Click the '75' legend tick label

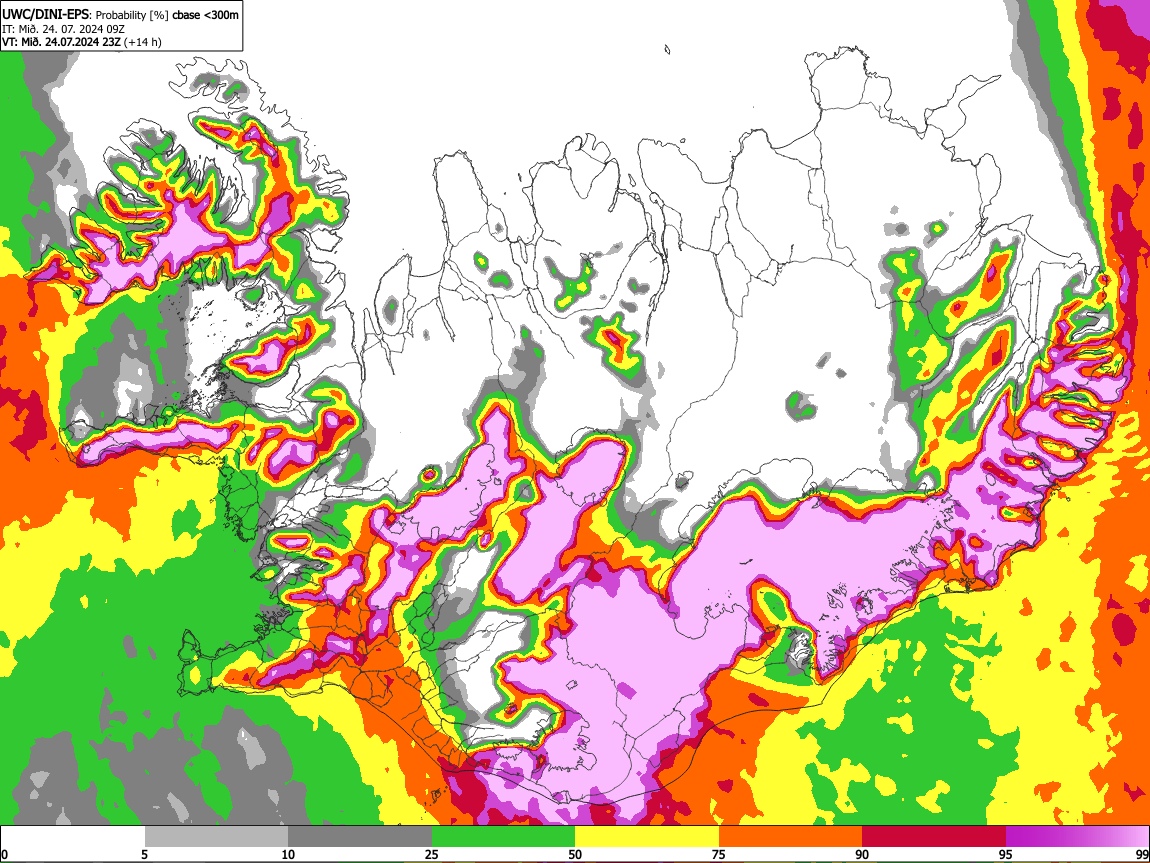tap(719, 854)
